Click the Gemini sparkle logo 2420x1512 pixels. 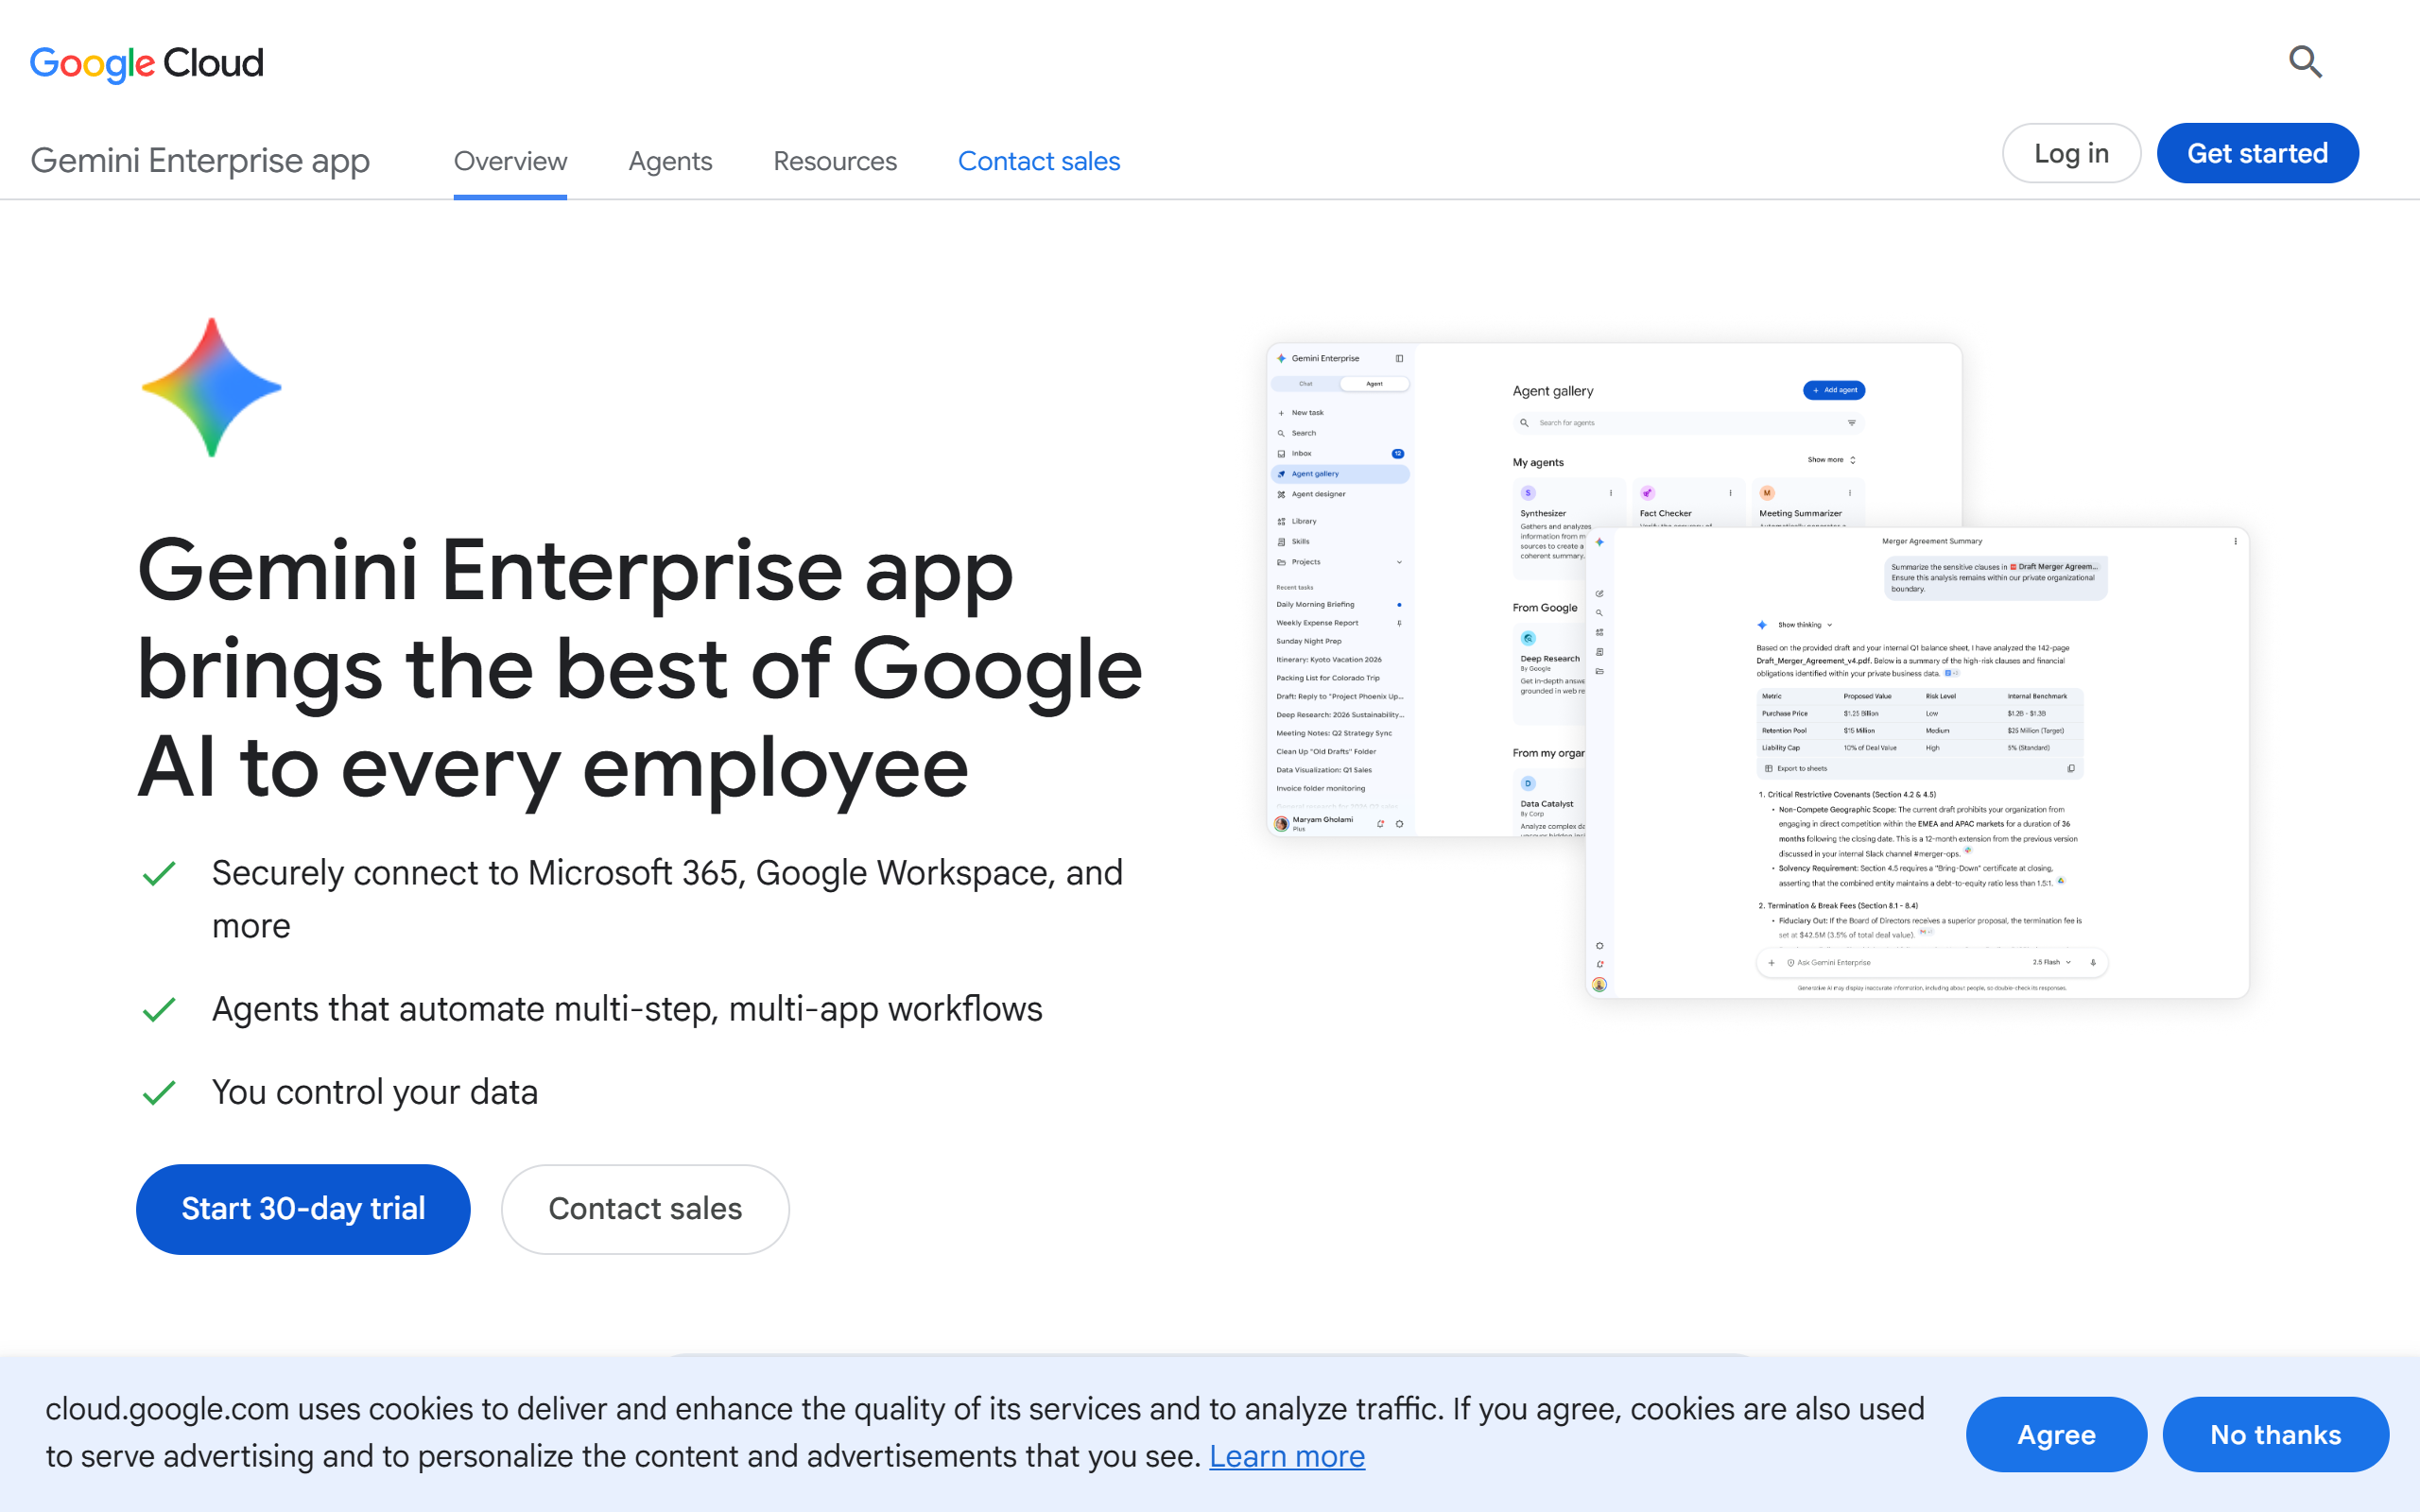tap(211, 387)
